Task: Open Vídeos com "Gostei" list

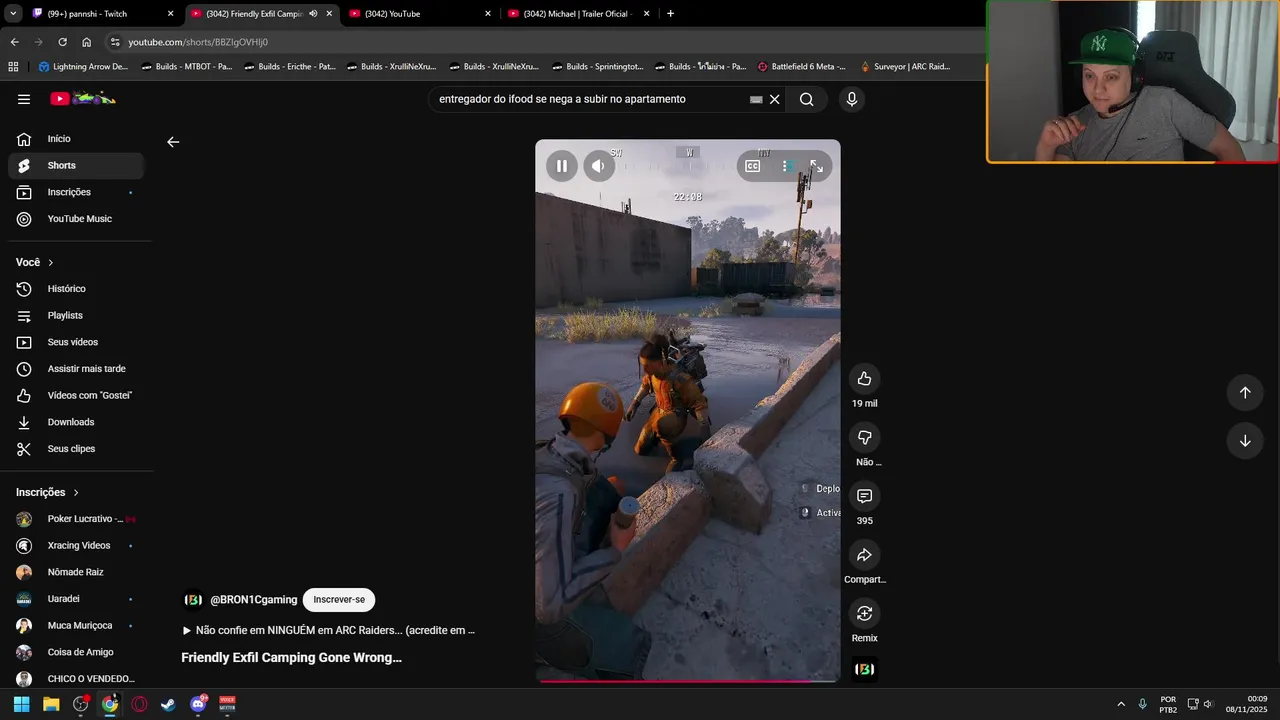Action: tap(76, 395)
